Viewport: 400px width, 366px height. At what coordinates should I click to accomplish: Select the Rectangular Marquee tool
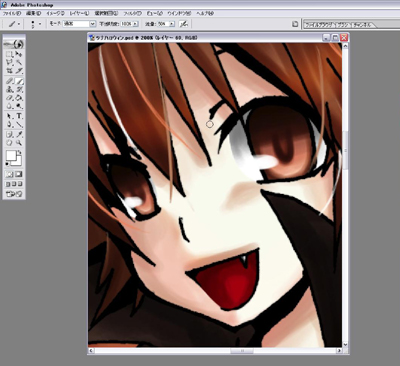coord(9,54)
